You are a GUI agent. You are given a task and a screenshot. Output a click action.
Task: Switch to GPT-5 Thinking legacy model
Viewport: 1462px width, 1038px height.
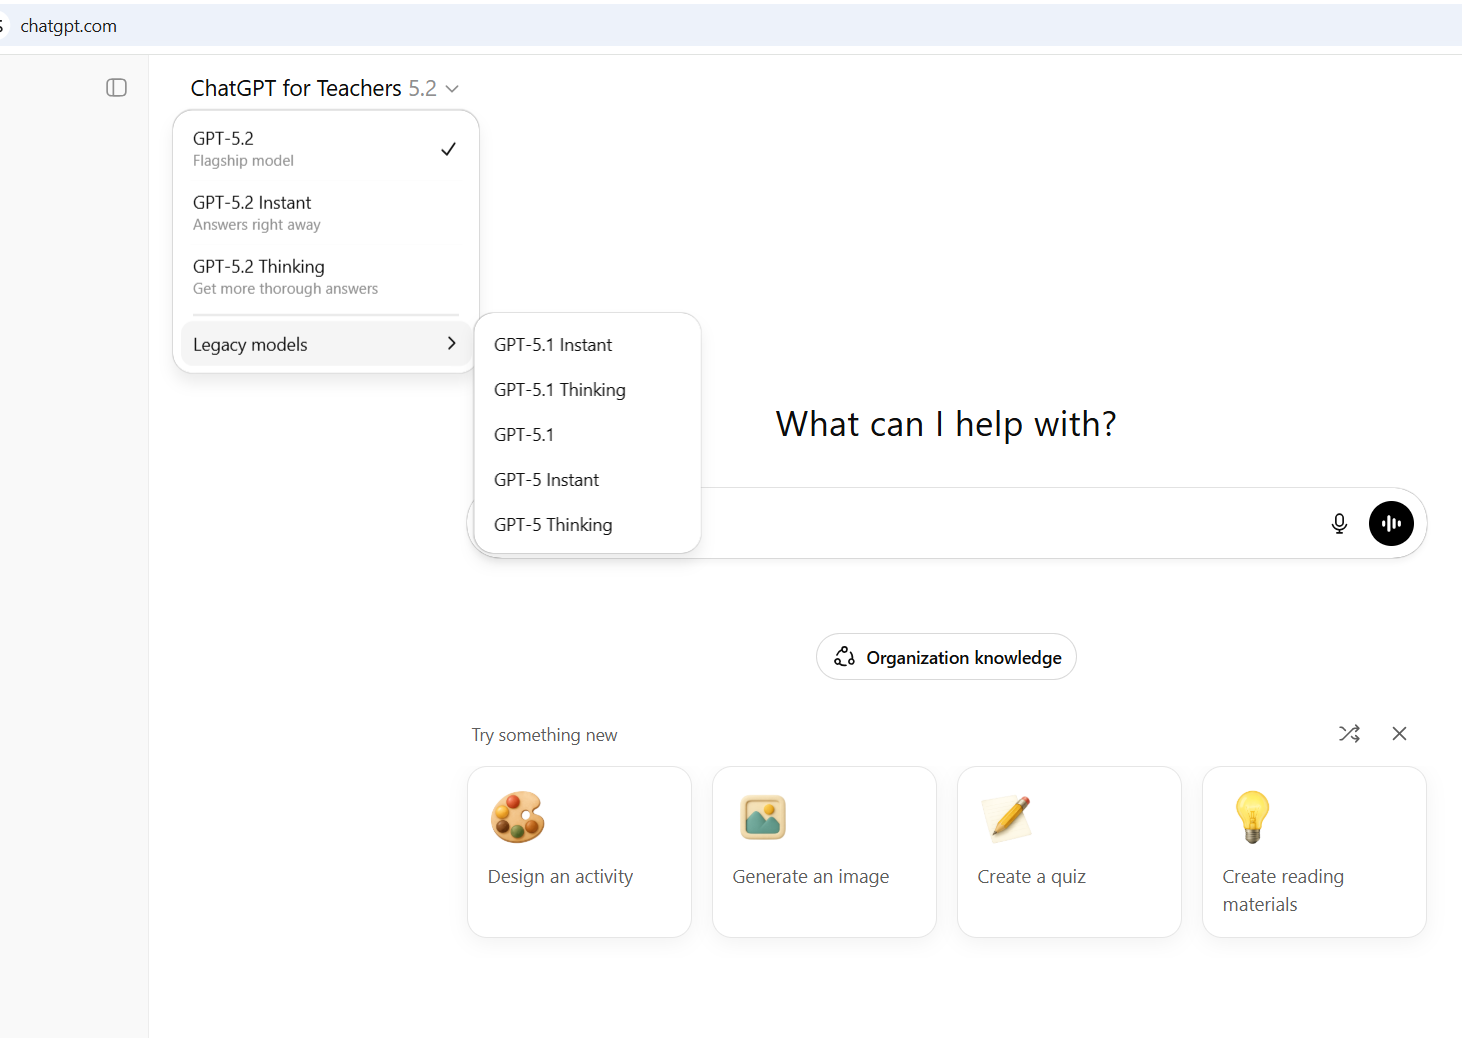[588, 525]
